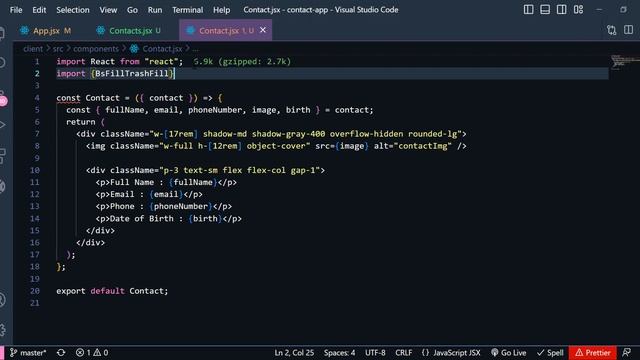The height and width of the screenshot is (360, 640).
Task: Toggle the Spell checker in status bar
Action: point(550,353)
